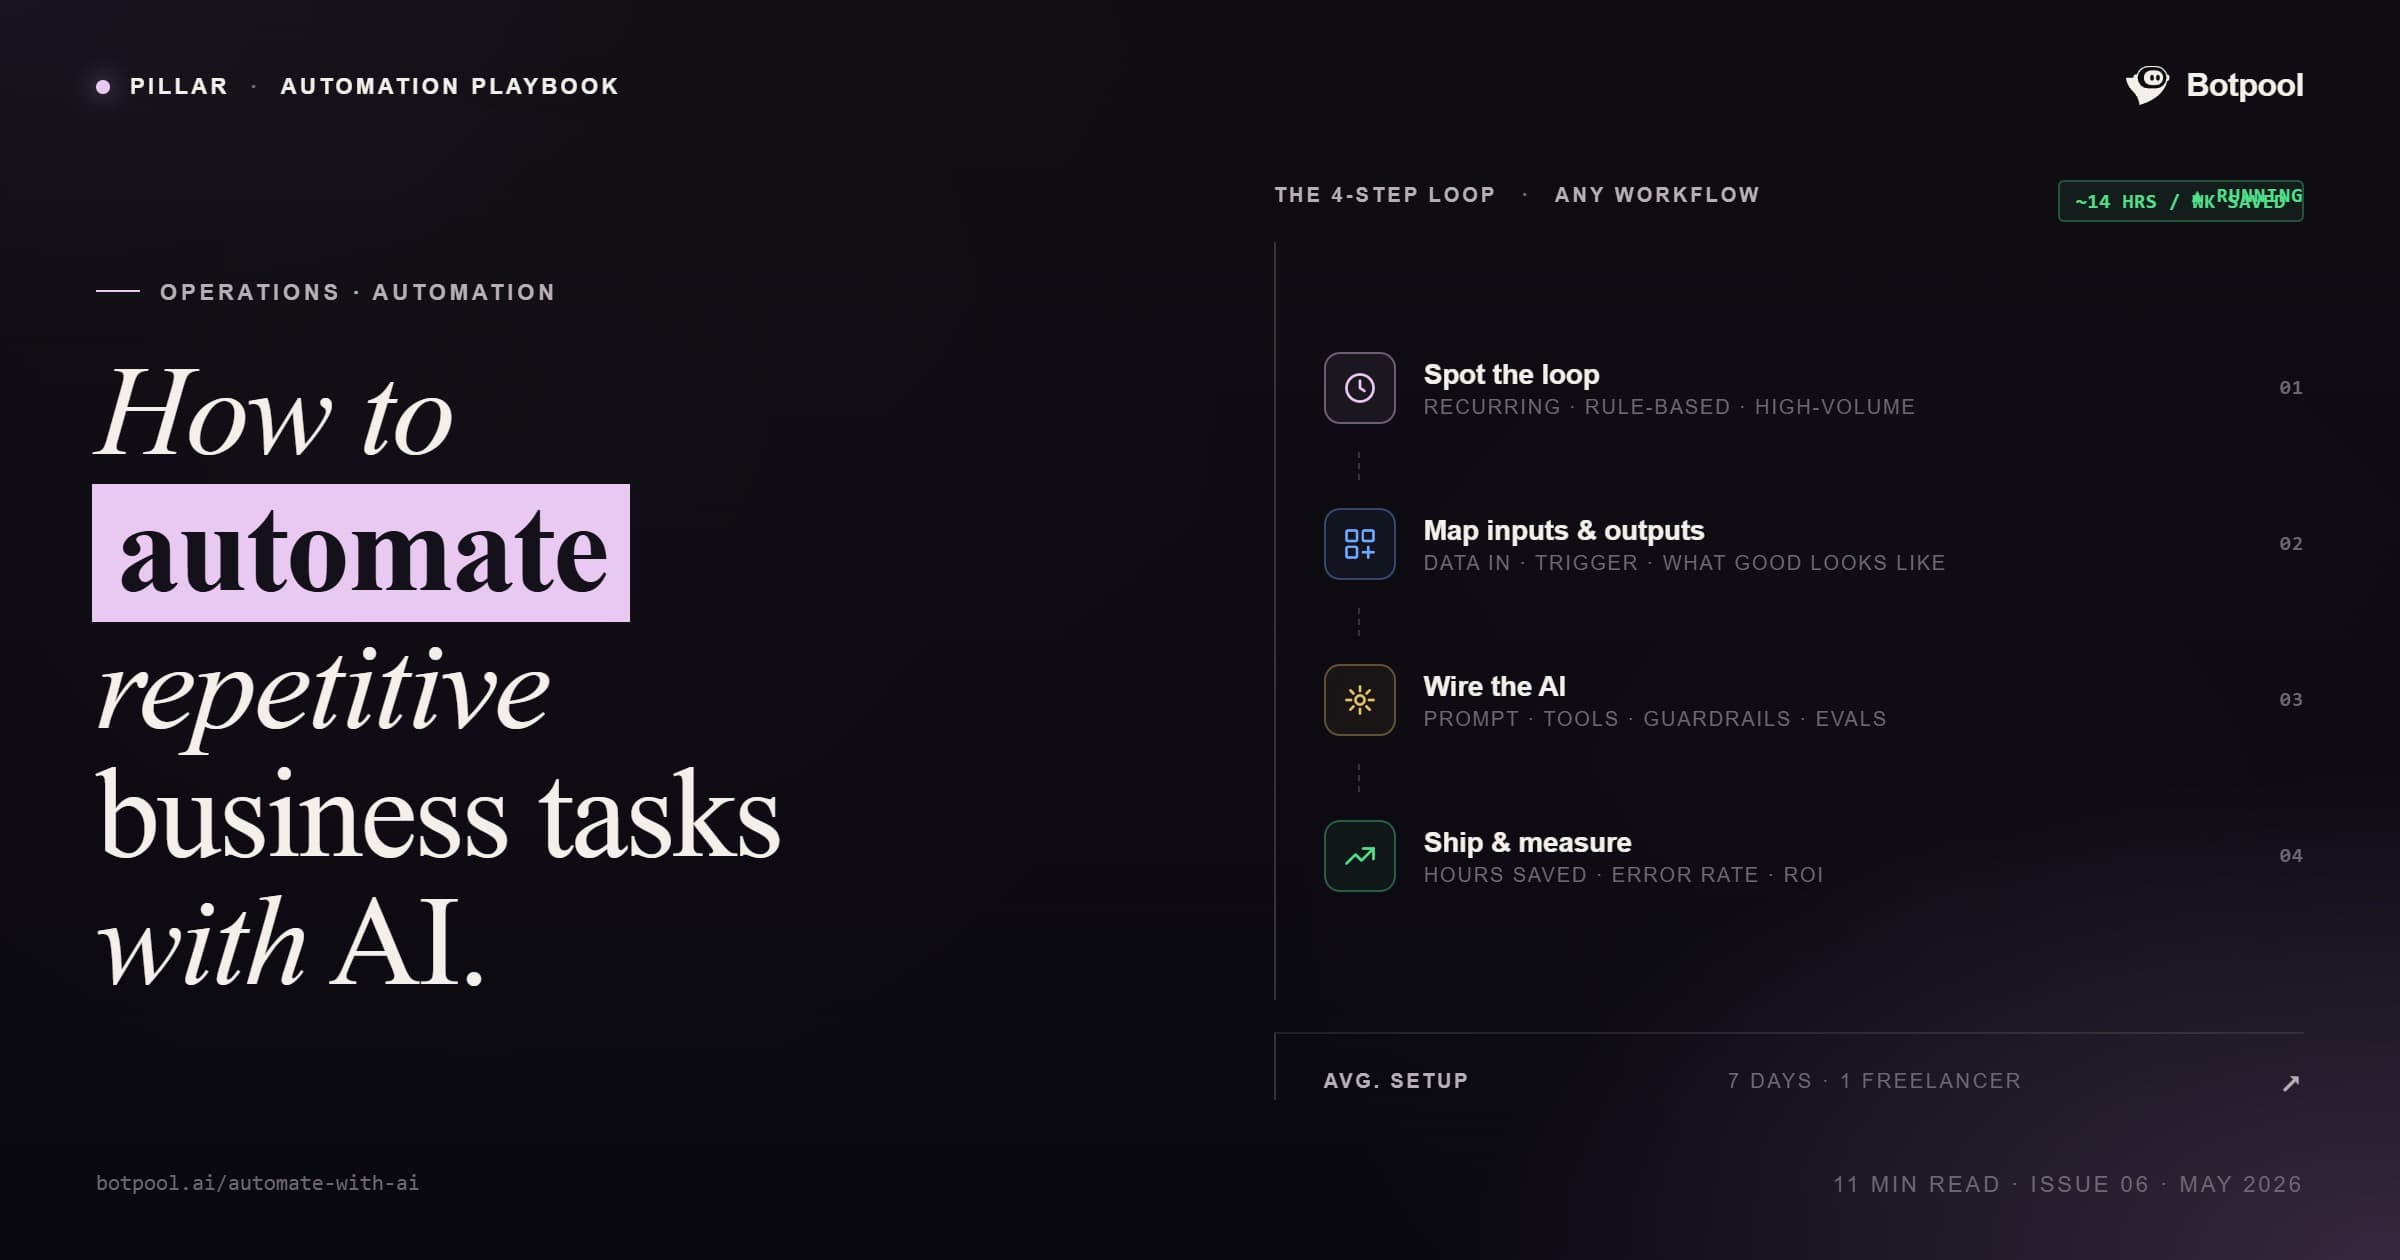The image size is (2400, 1260).
Task: Click DATA IN · TRIGGER · WHAT GOOD LOOKS LIKE subtitle
Action: [x=1684, y=563]
